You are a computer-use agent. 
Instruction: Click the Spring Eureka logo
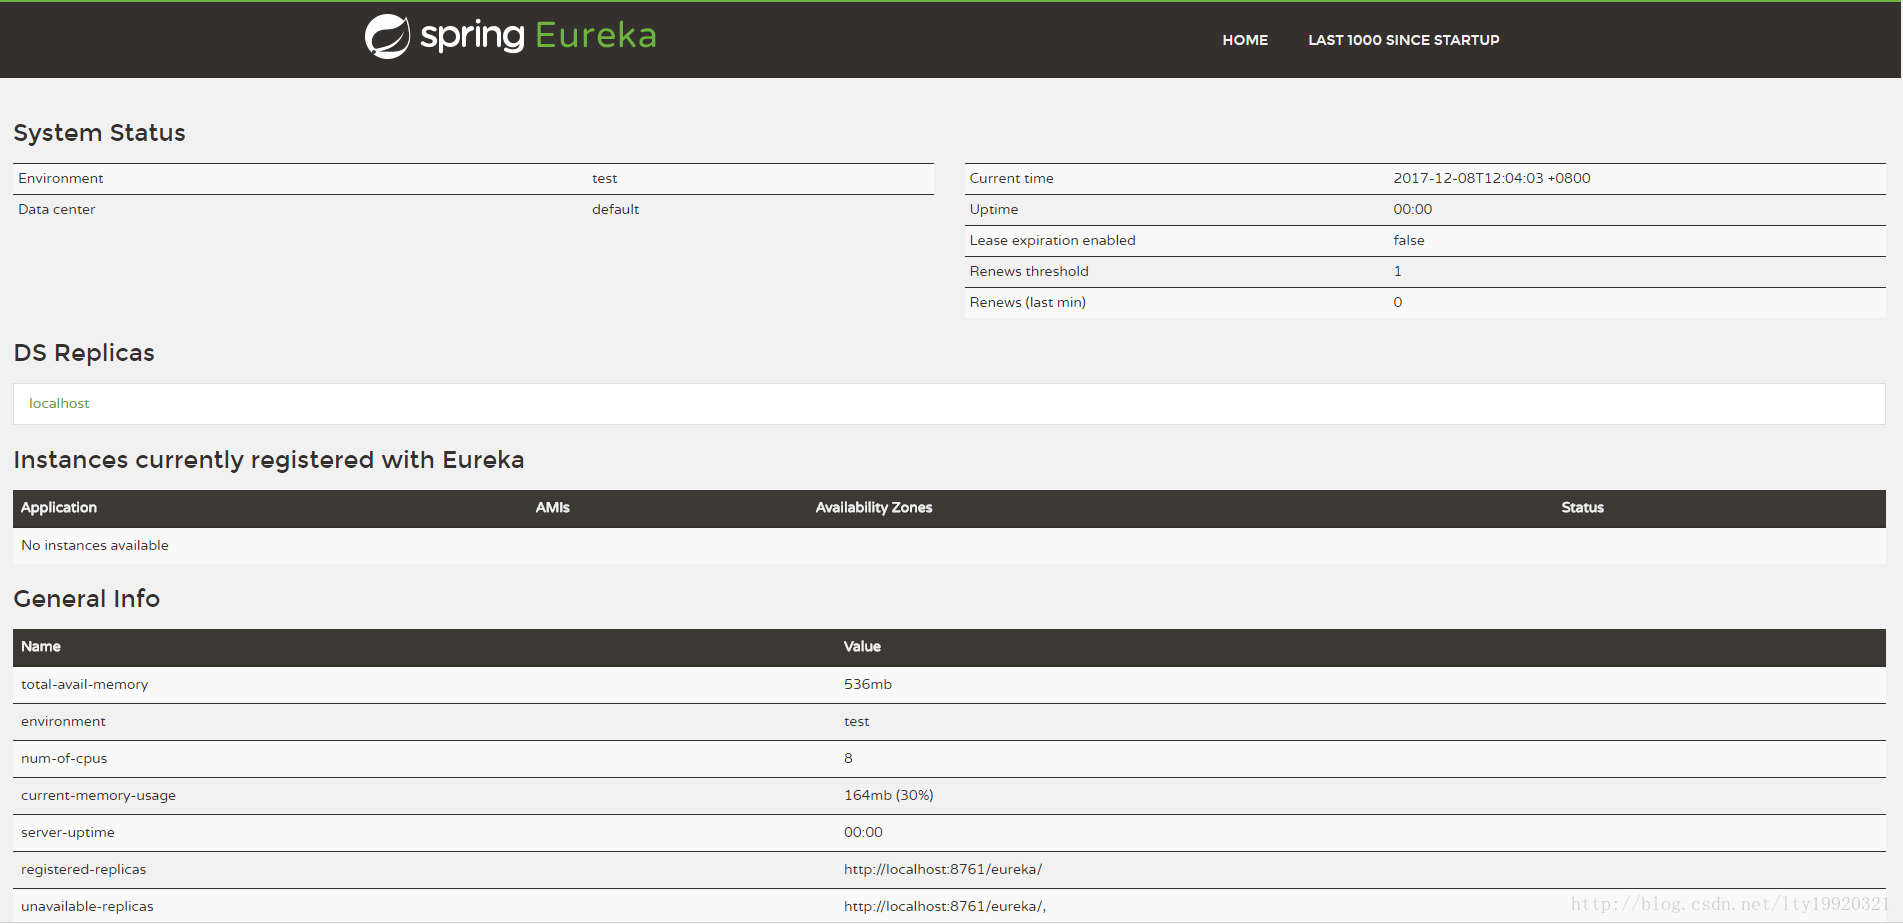511,37
